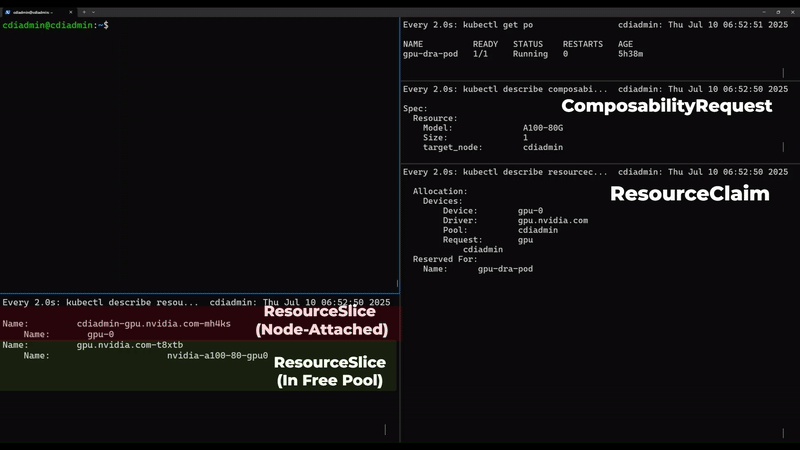800x450 pixels.
Task: Select the cdiadmin@cdiadmin terminal tab
Action: point(38,11)
